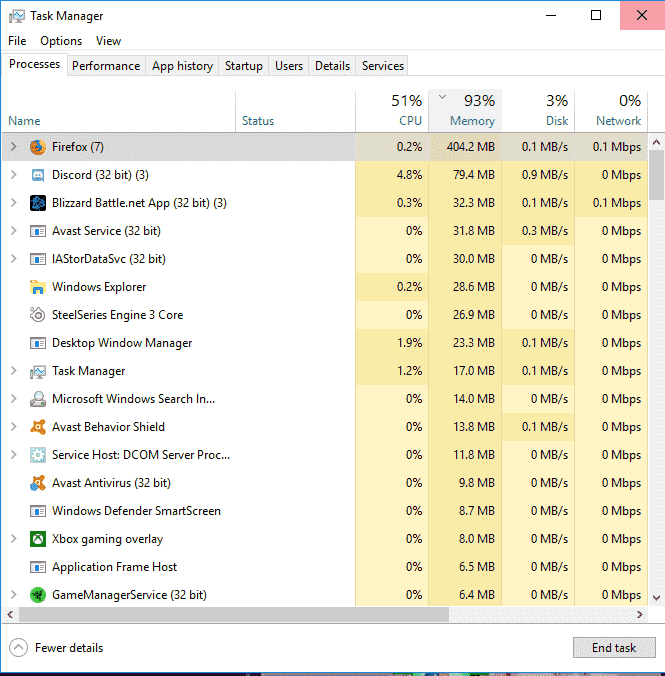Click the Microsoft Windows Search Indexer icon
The height and width of the screenshot is (676, 665).
click(38, 399)
